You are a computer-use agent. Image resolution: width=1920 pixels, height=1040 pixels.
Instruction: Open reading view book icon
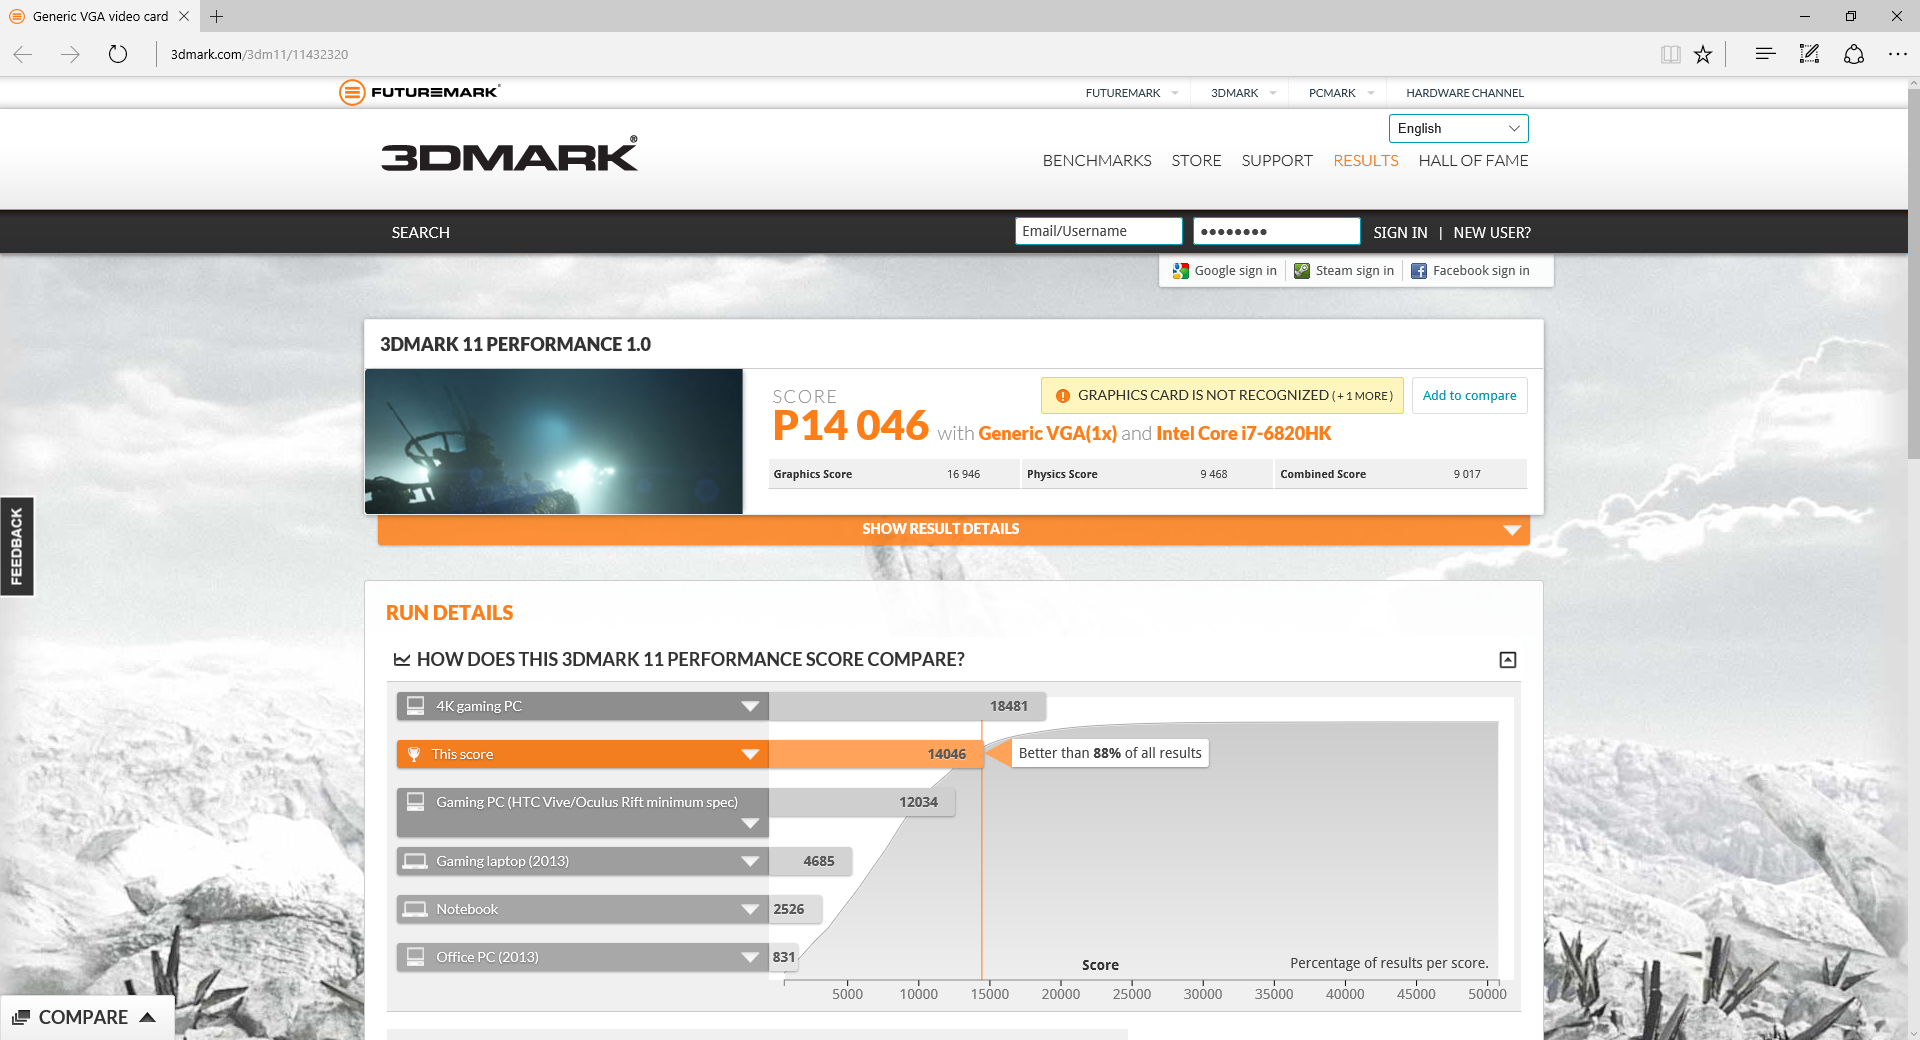click(x=1670, y=54)
